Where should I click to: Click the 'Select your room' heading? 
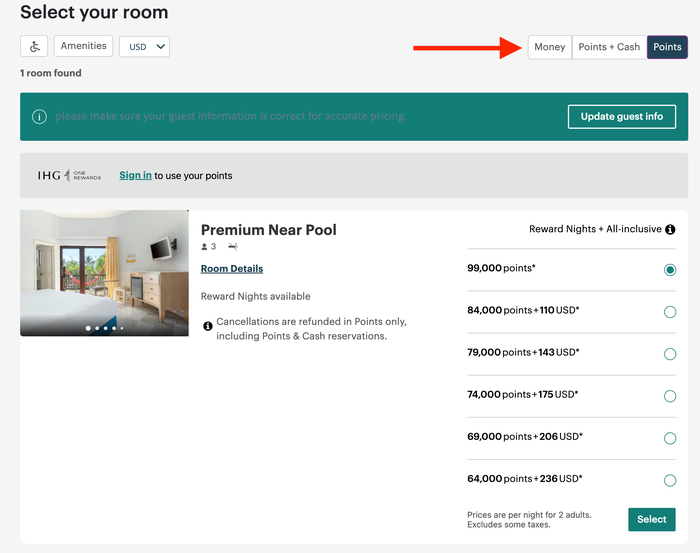coord(94,12)
